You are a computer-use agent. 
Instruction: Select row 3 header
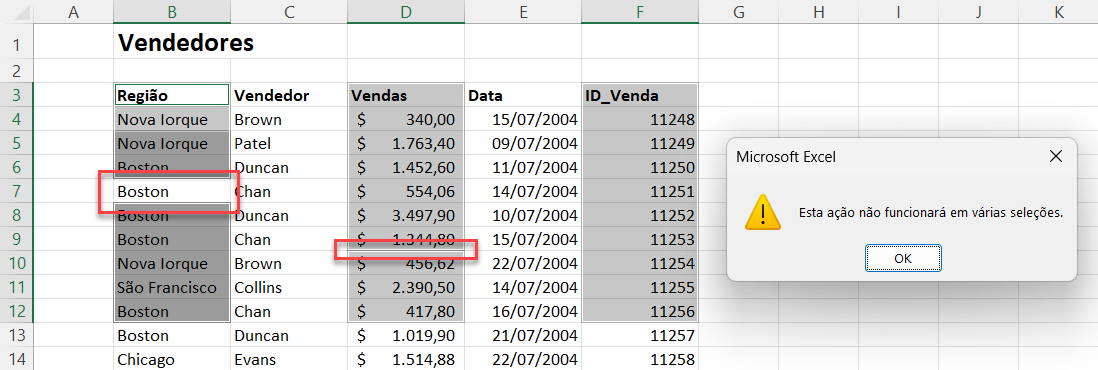pyautogui.click(x=17, y=95)
